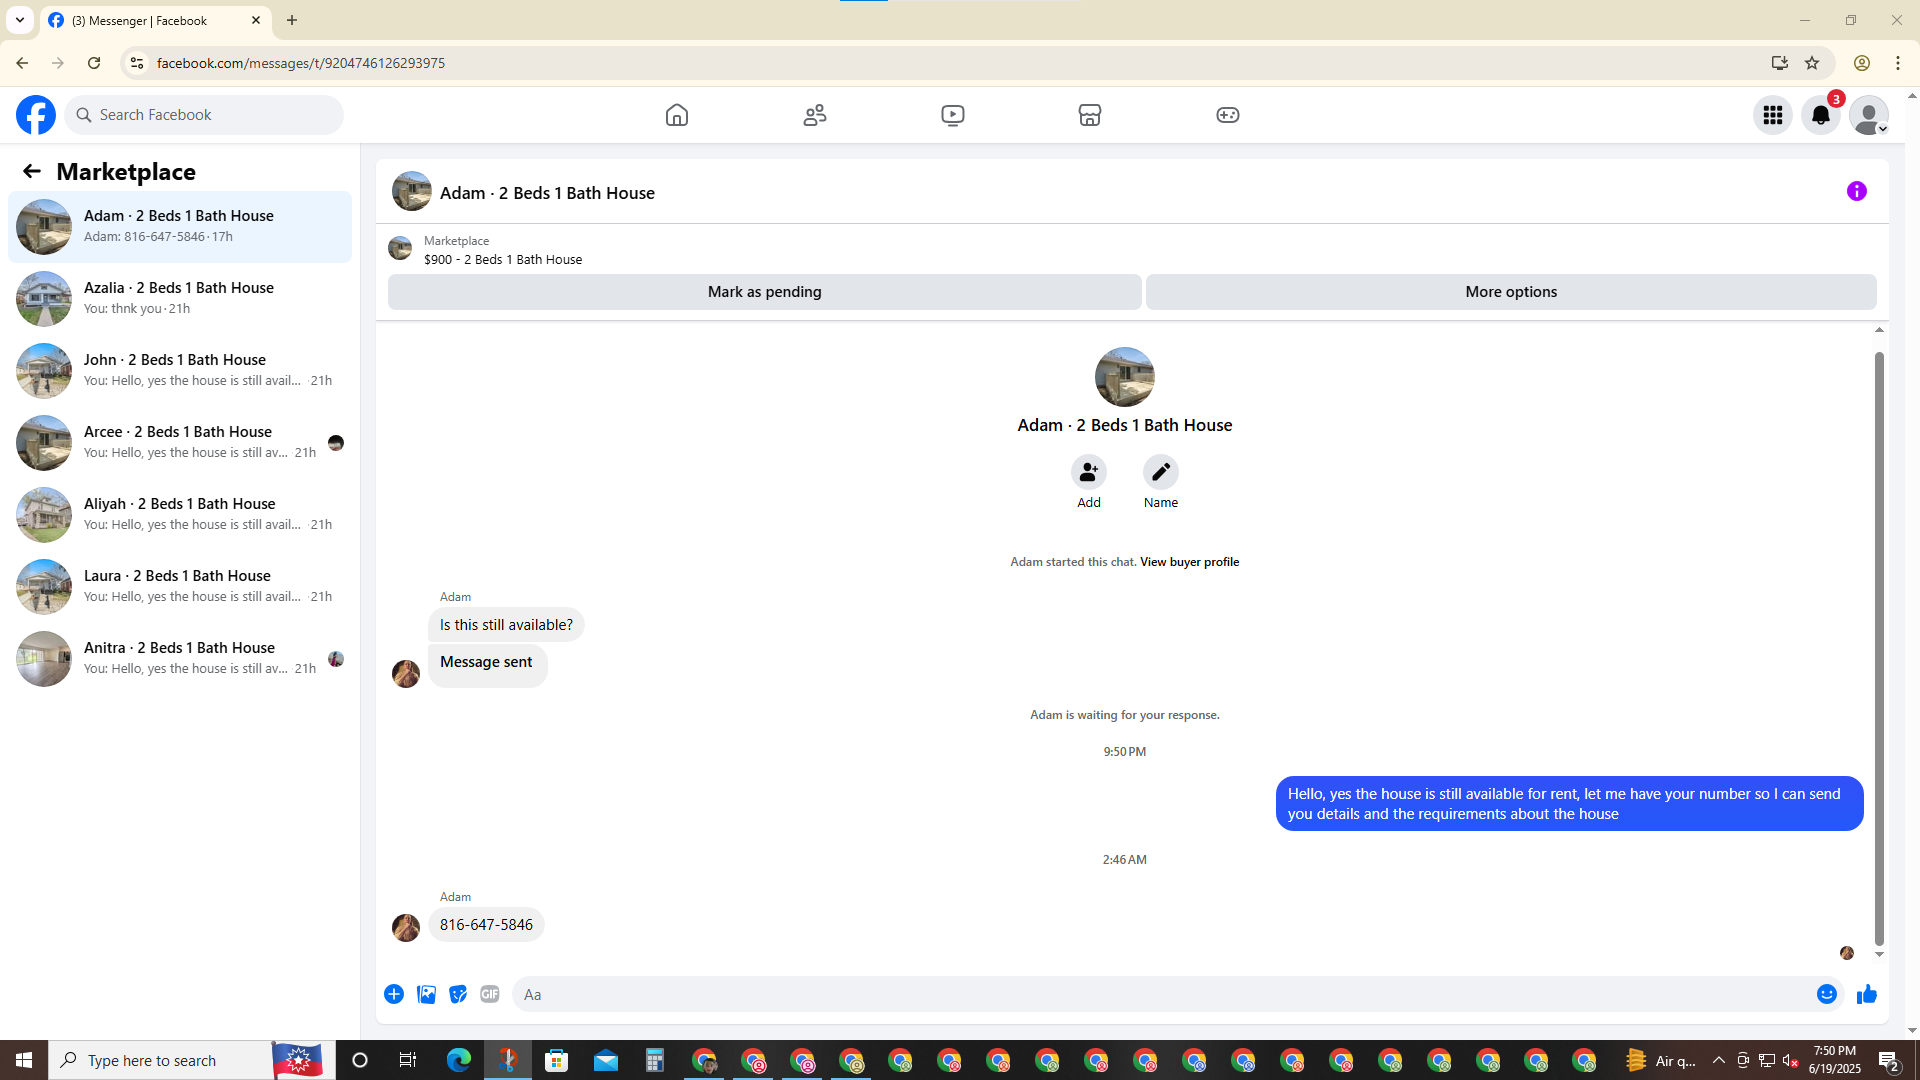Open Azalia's 2 Beds 1 Bath conversation
Image resolution: width=1920 pixels, height=1080 pixels.
pyautogui.click(x=180, y=299)
